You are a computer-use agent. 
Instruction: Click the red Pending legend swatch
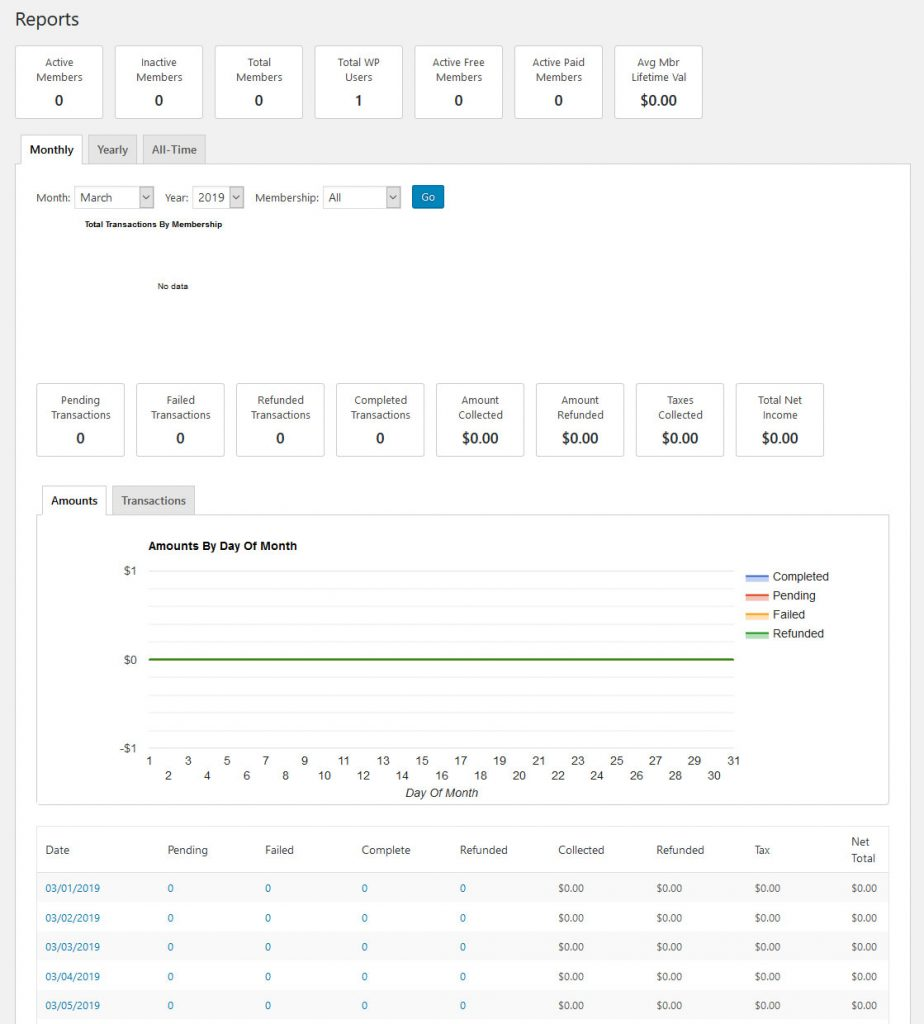click(757, 596)
